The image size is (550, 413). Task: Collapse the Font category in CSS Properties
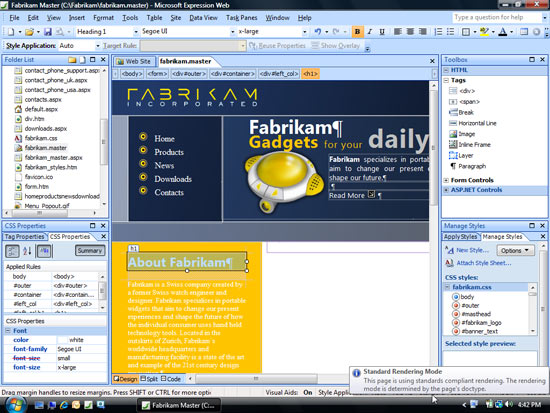(x=8, y=331)
